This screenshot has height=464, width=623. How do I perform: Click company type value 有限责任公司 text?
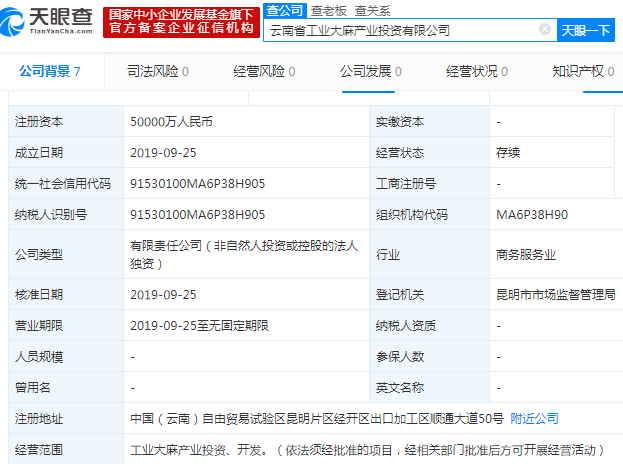tap(244, 255)
